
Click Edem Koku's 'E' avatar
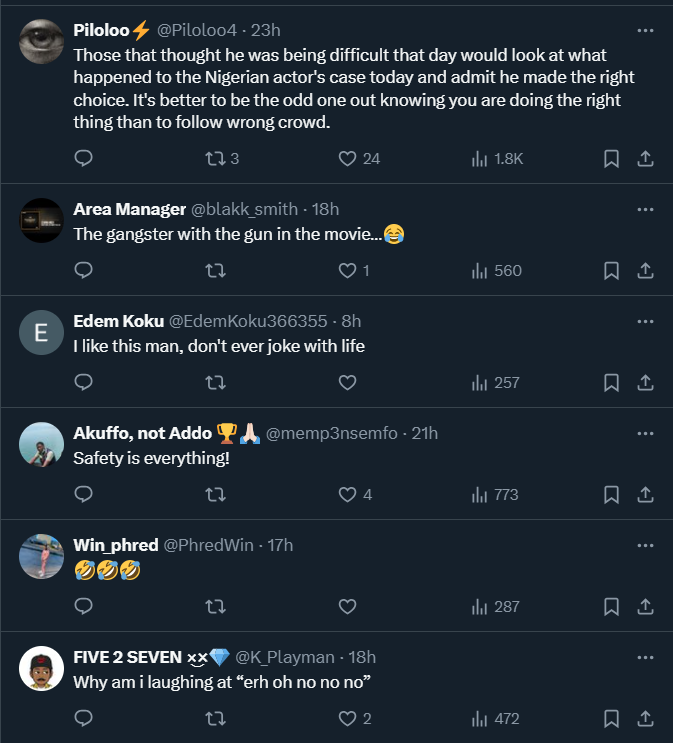click(x=41, y=335)
